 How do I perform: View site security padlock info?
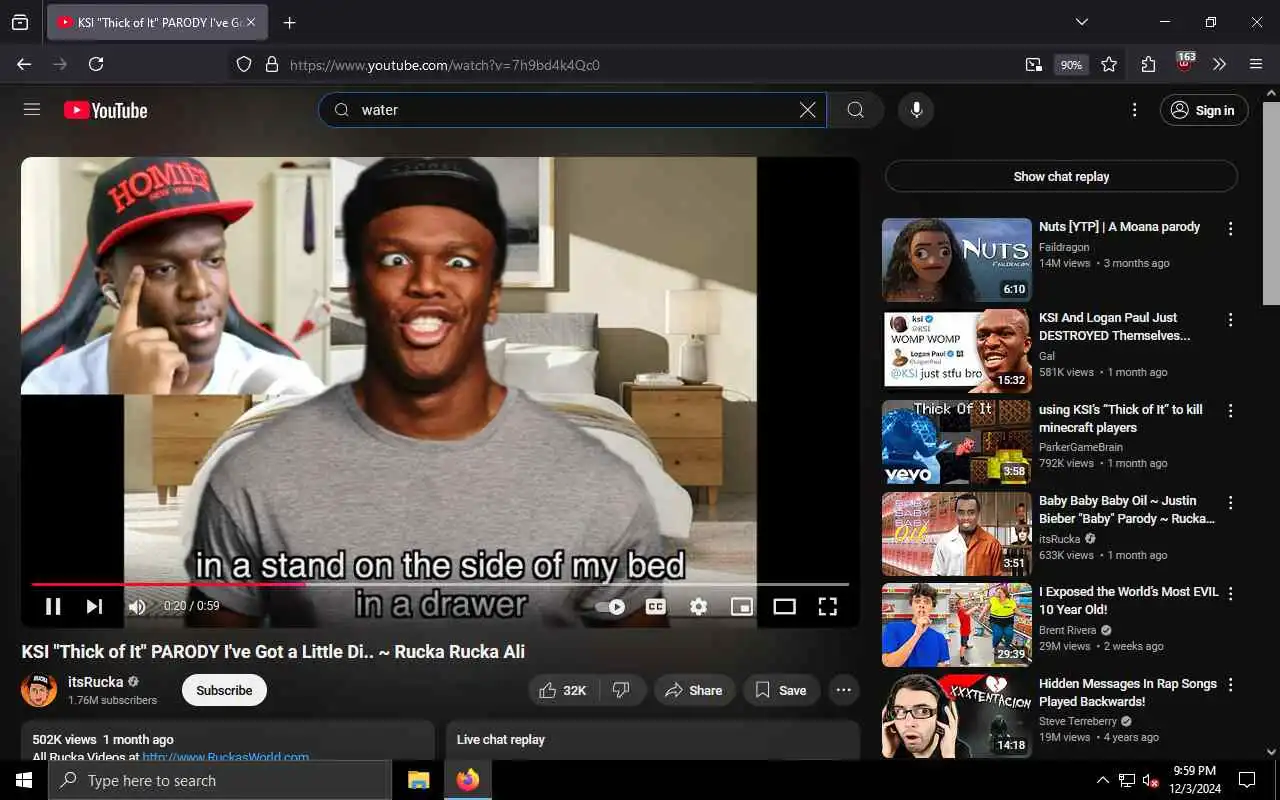[272, 64]
